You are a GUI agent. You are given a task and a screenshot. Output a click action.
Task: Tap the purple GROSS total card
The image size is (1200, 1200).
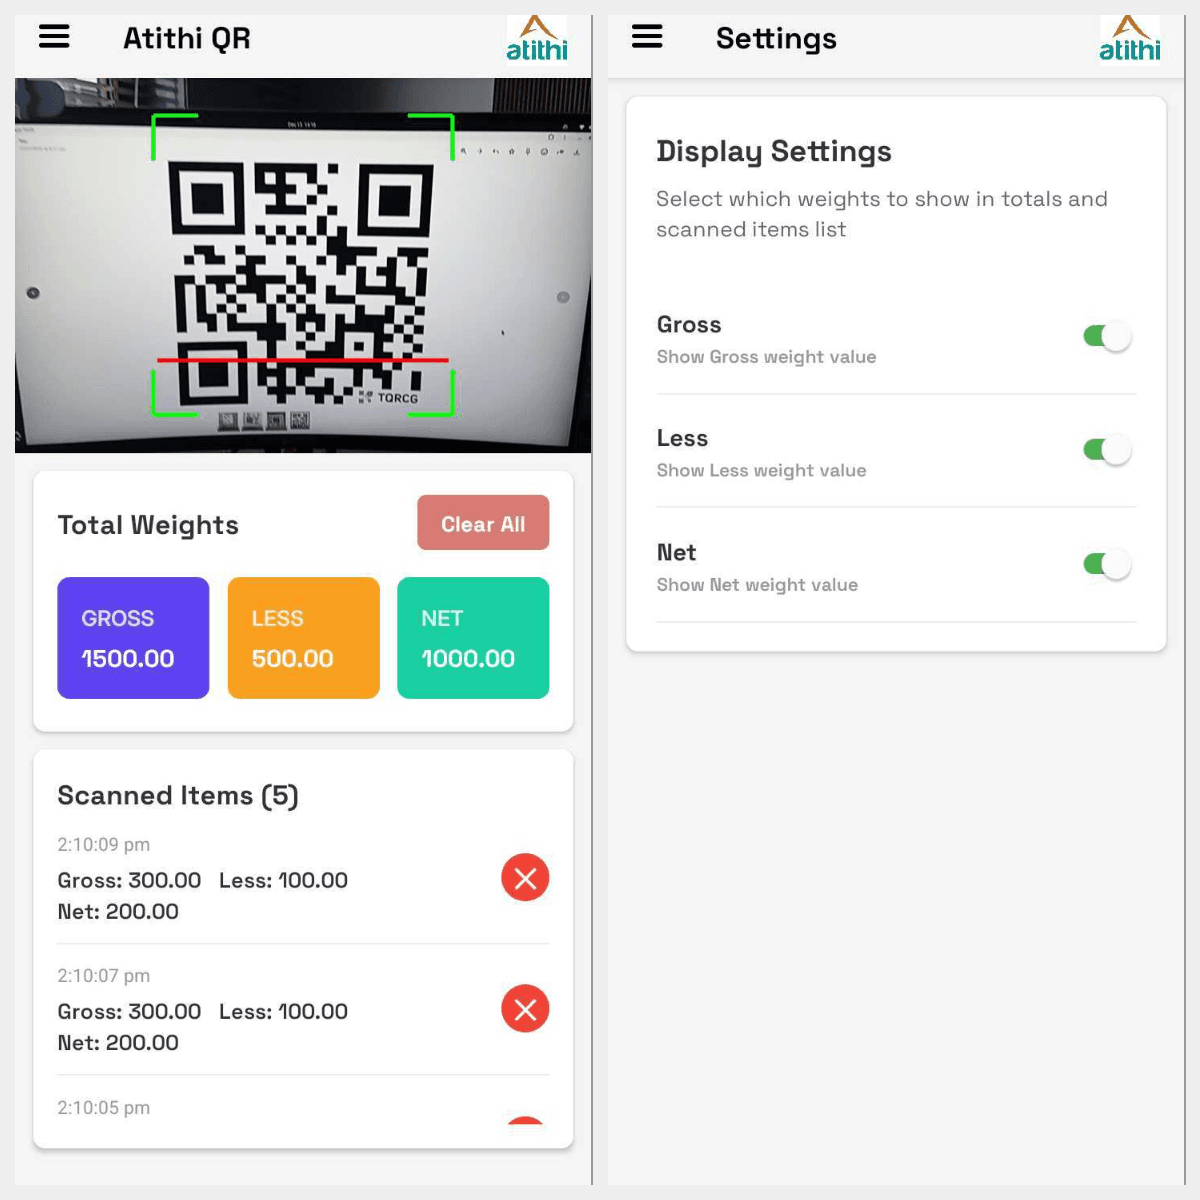(133, 638)
